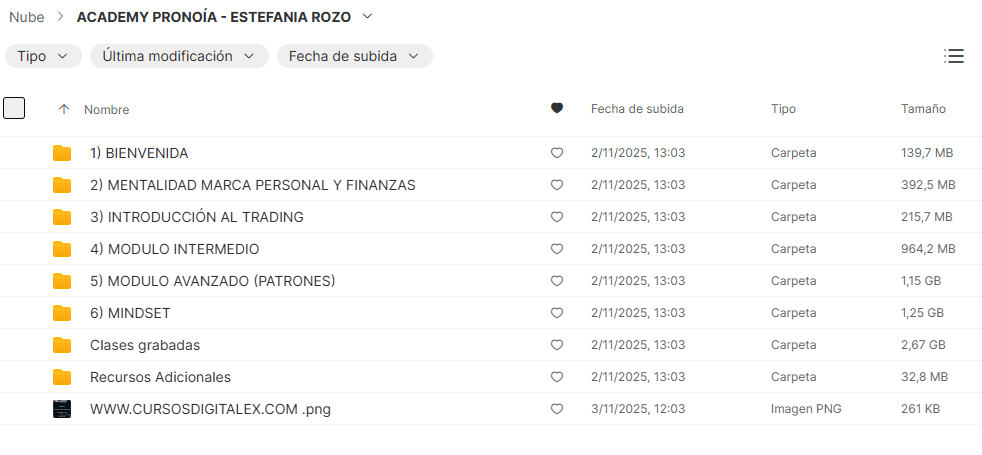Open the Fecha de subida filter dropdown
This screenshot has height=455, width=982.
coord(354,56)
